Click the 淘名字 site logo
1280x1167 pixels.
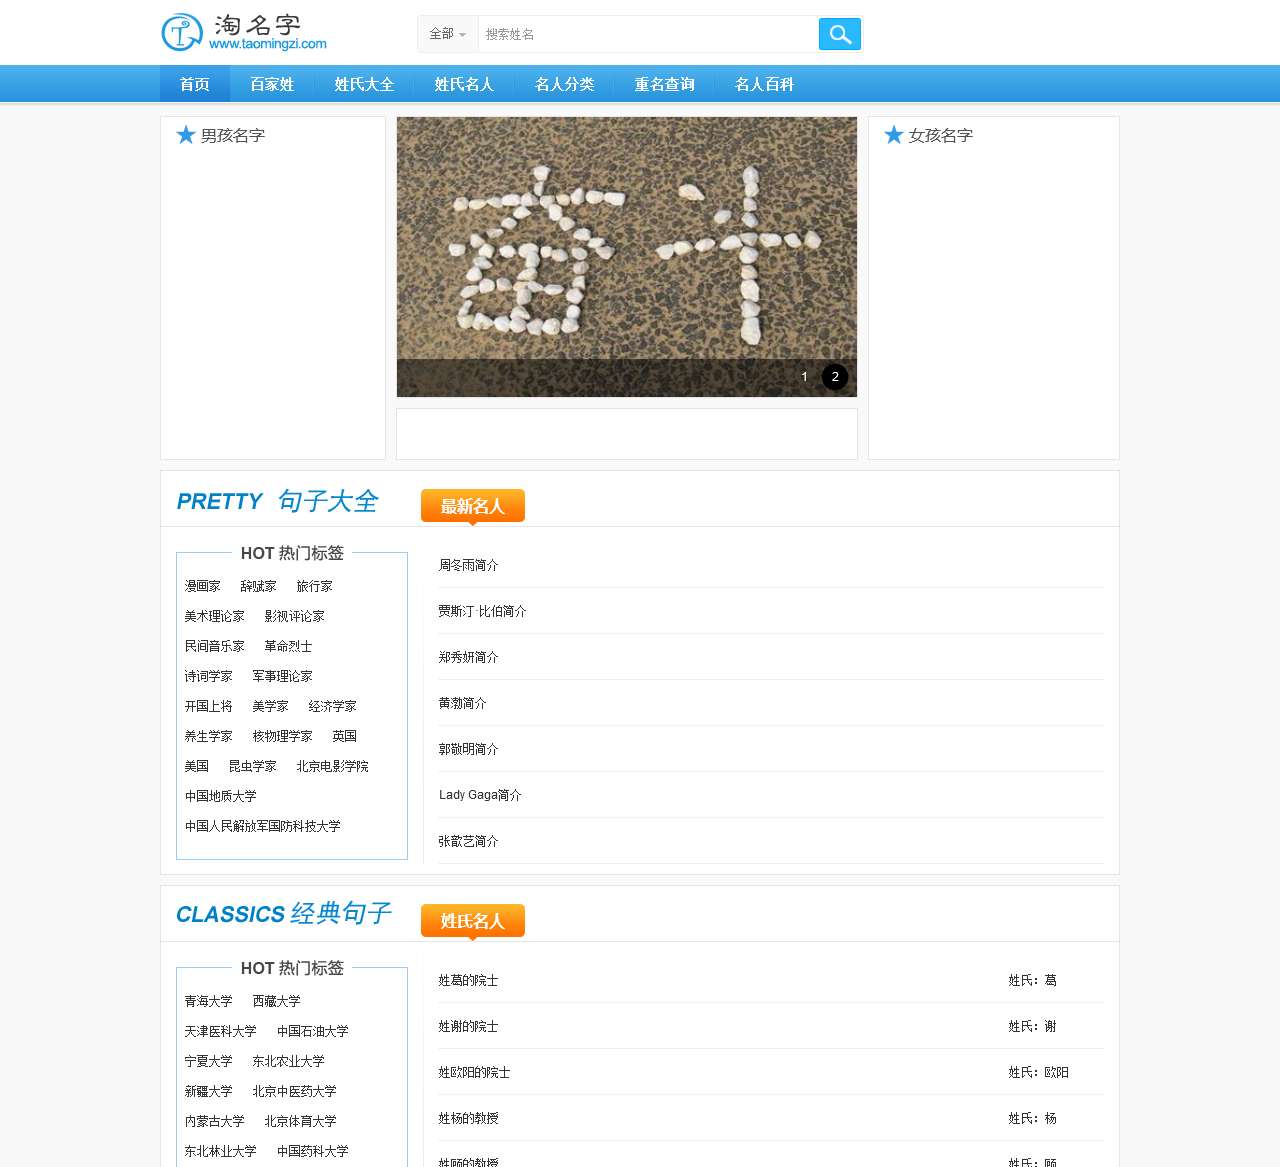click(x=245, y=33)
